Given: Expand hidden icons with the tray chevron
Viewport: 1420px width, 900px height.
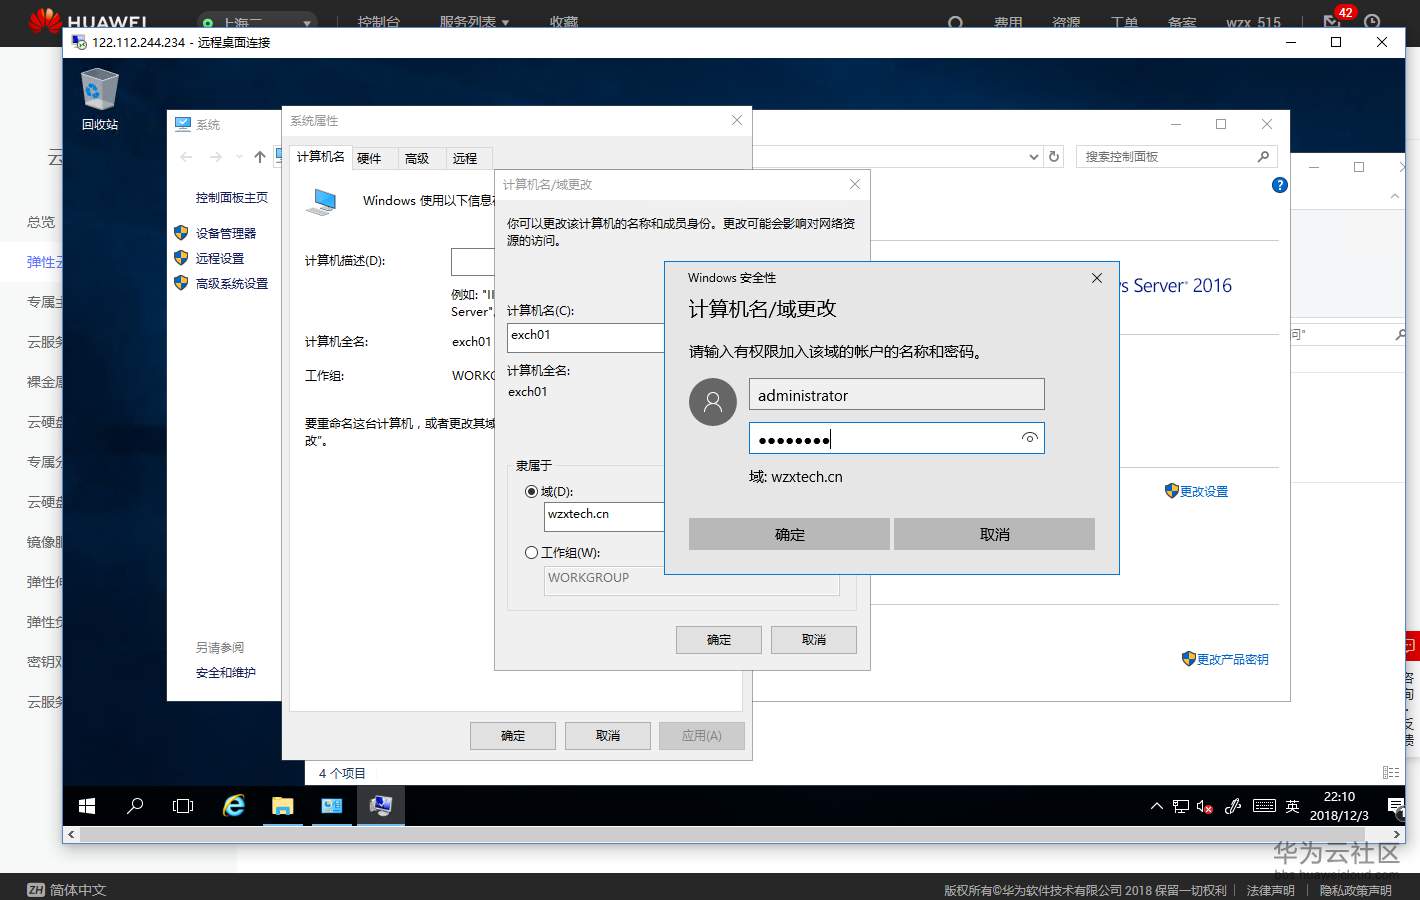Looking at the screenshot, I should point(1156,806).
